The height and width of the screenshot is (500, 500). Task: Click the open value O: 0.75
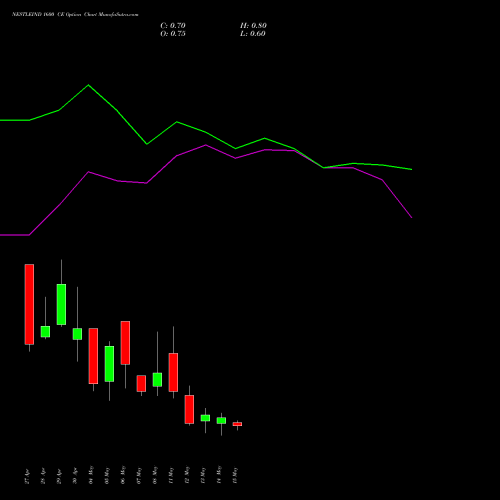[x=173, y=34]
